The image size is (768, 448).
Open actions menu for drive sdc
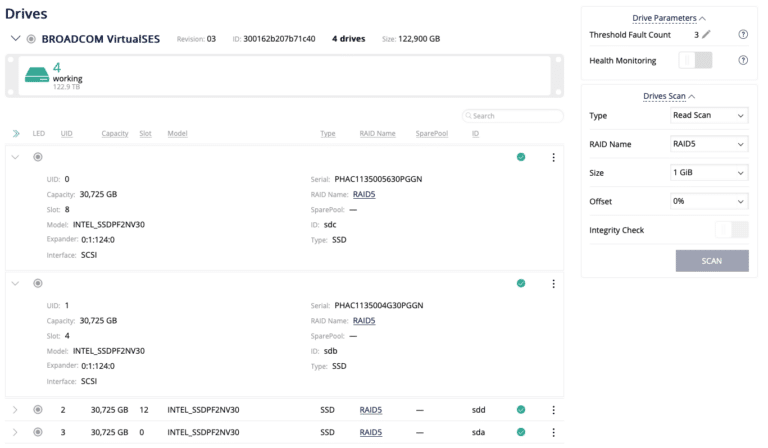coord(553,157)
